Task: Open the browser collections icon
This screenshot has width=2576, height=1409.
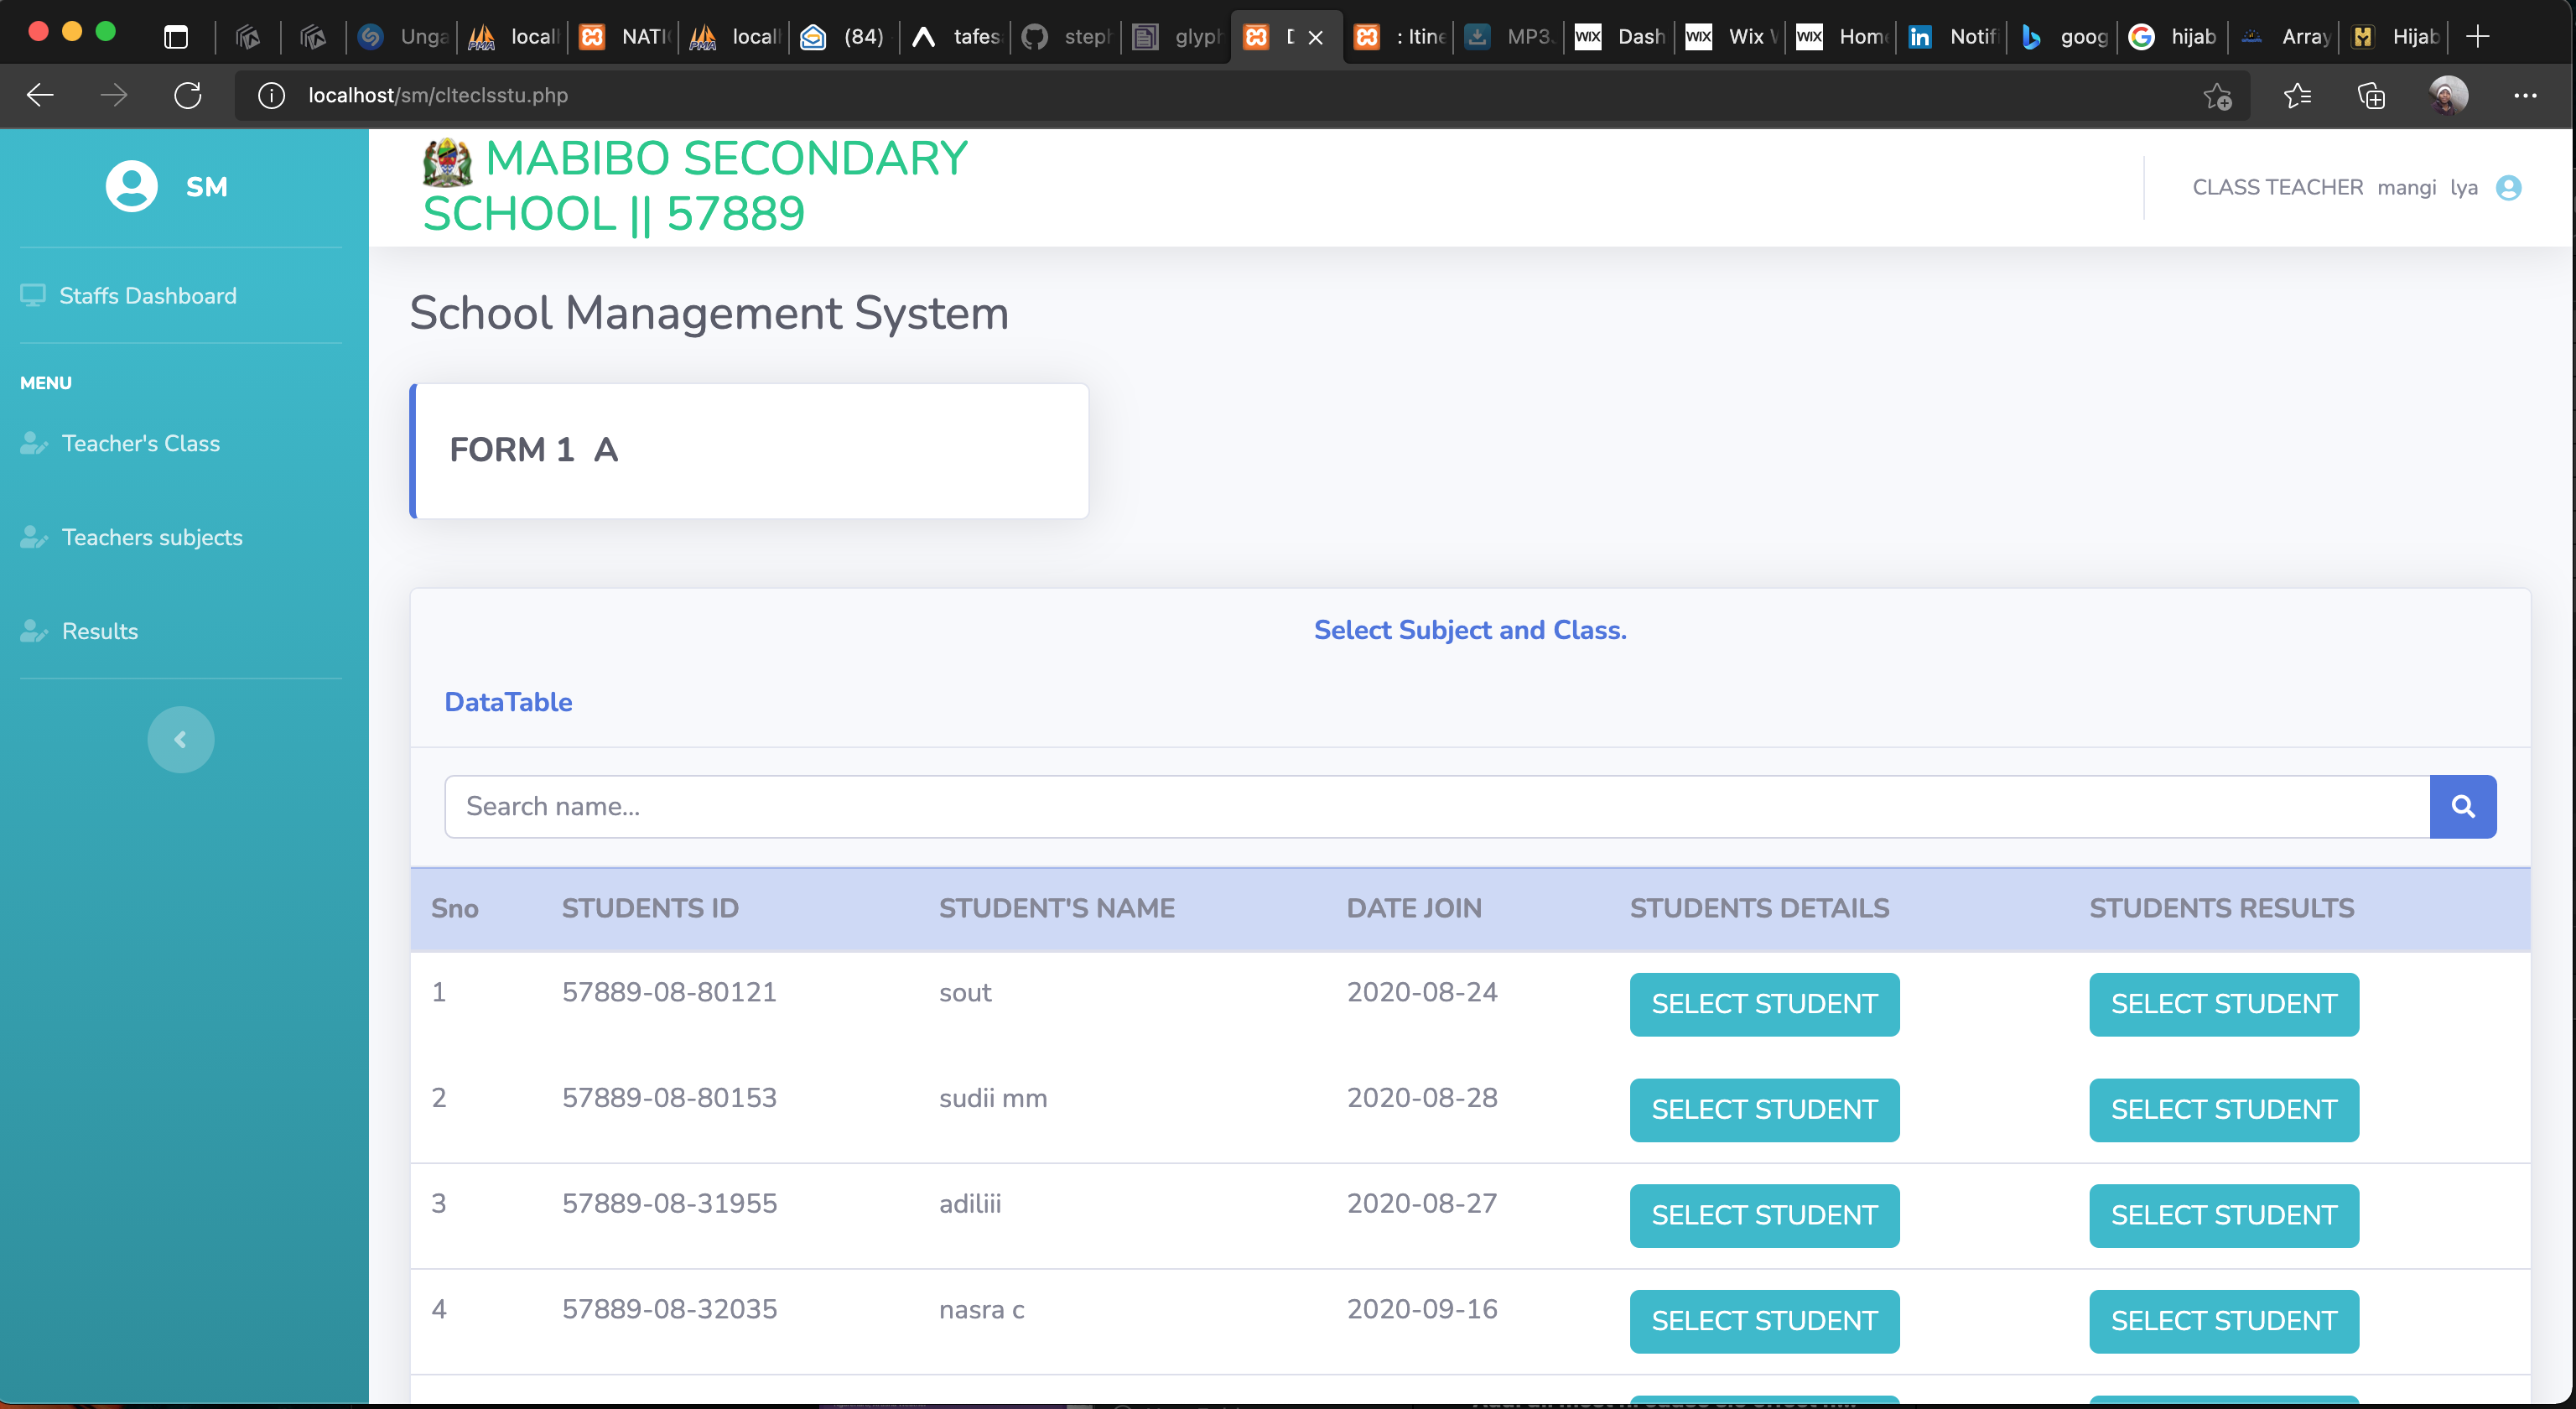Action: [2371, 96]
